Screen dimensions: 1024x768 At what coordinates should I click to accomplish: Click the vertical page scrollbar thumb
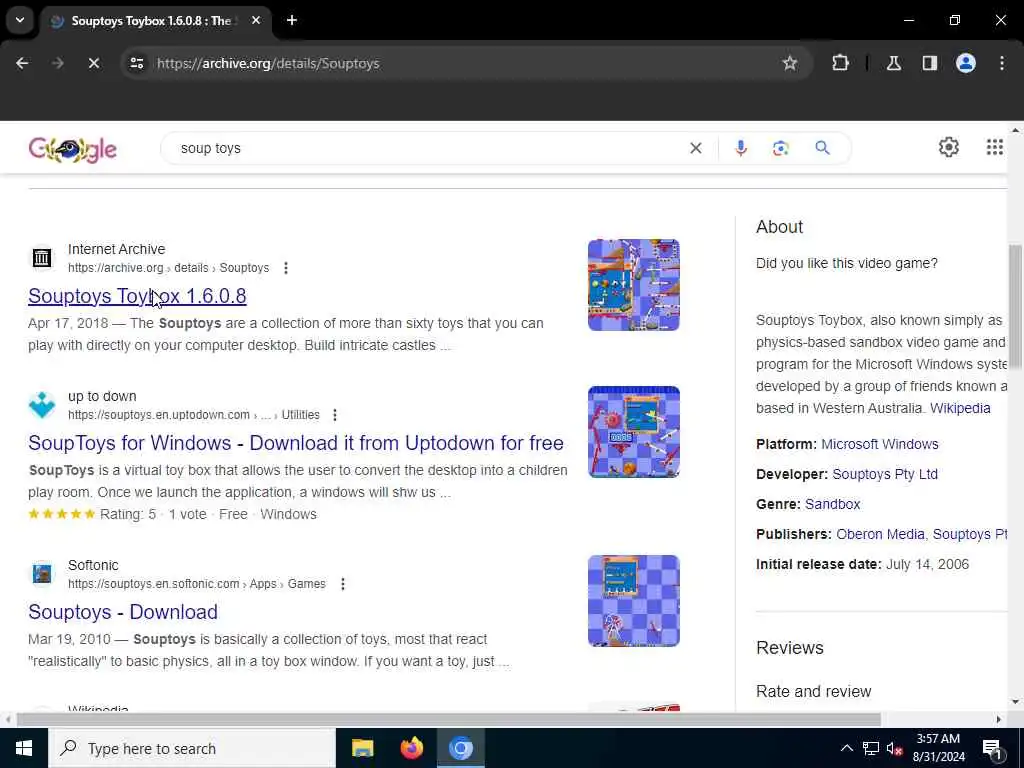pos(1016,307)
